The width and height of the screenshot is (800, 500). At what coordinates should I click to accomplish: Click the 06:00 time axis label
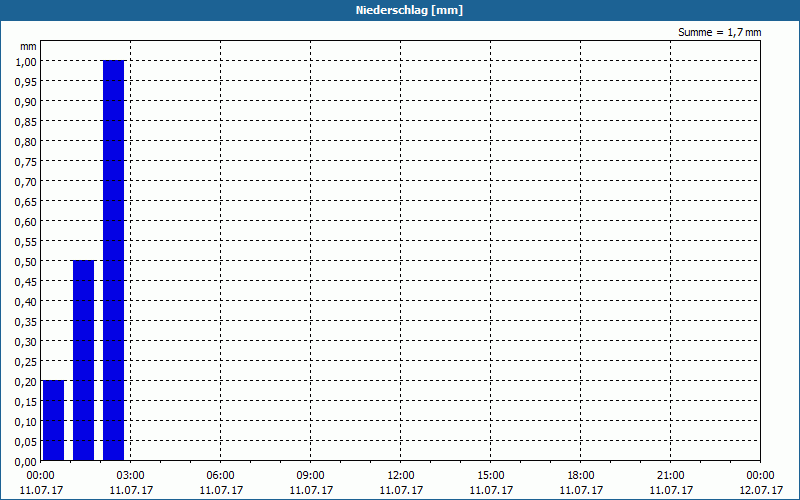pyautogui.click(x=220, y=476)
